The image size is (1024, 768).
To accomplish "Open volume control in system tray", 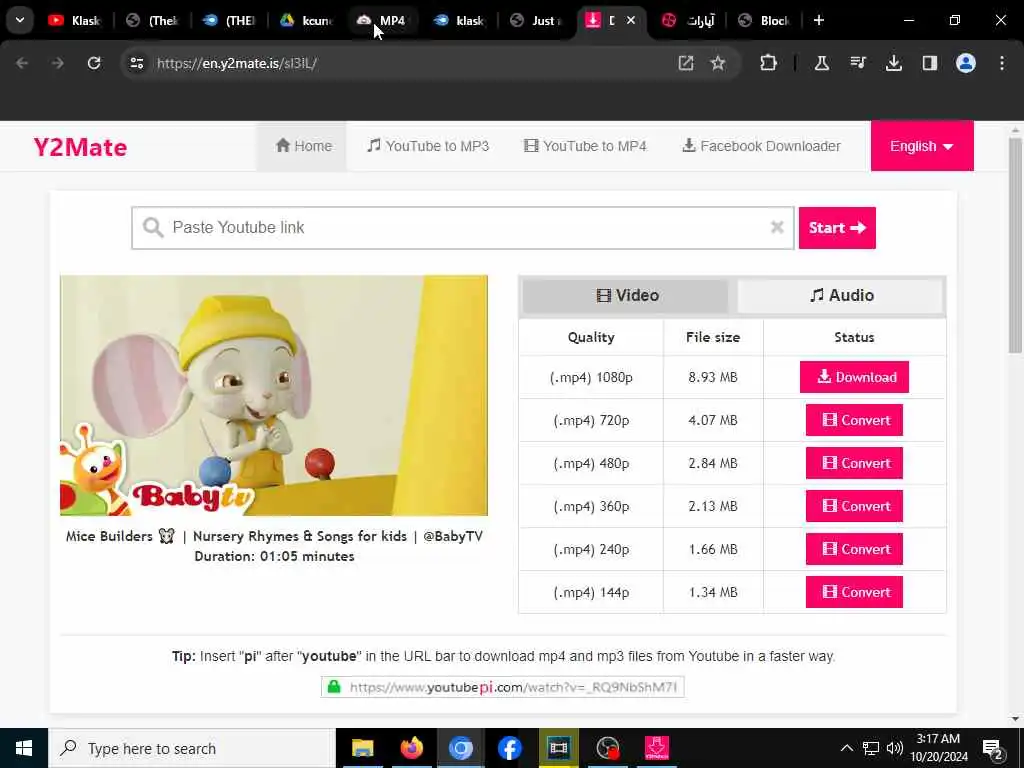I will click(x=895, y=748).
